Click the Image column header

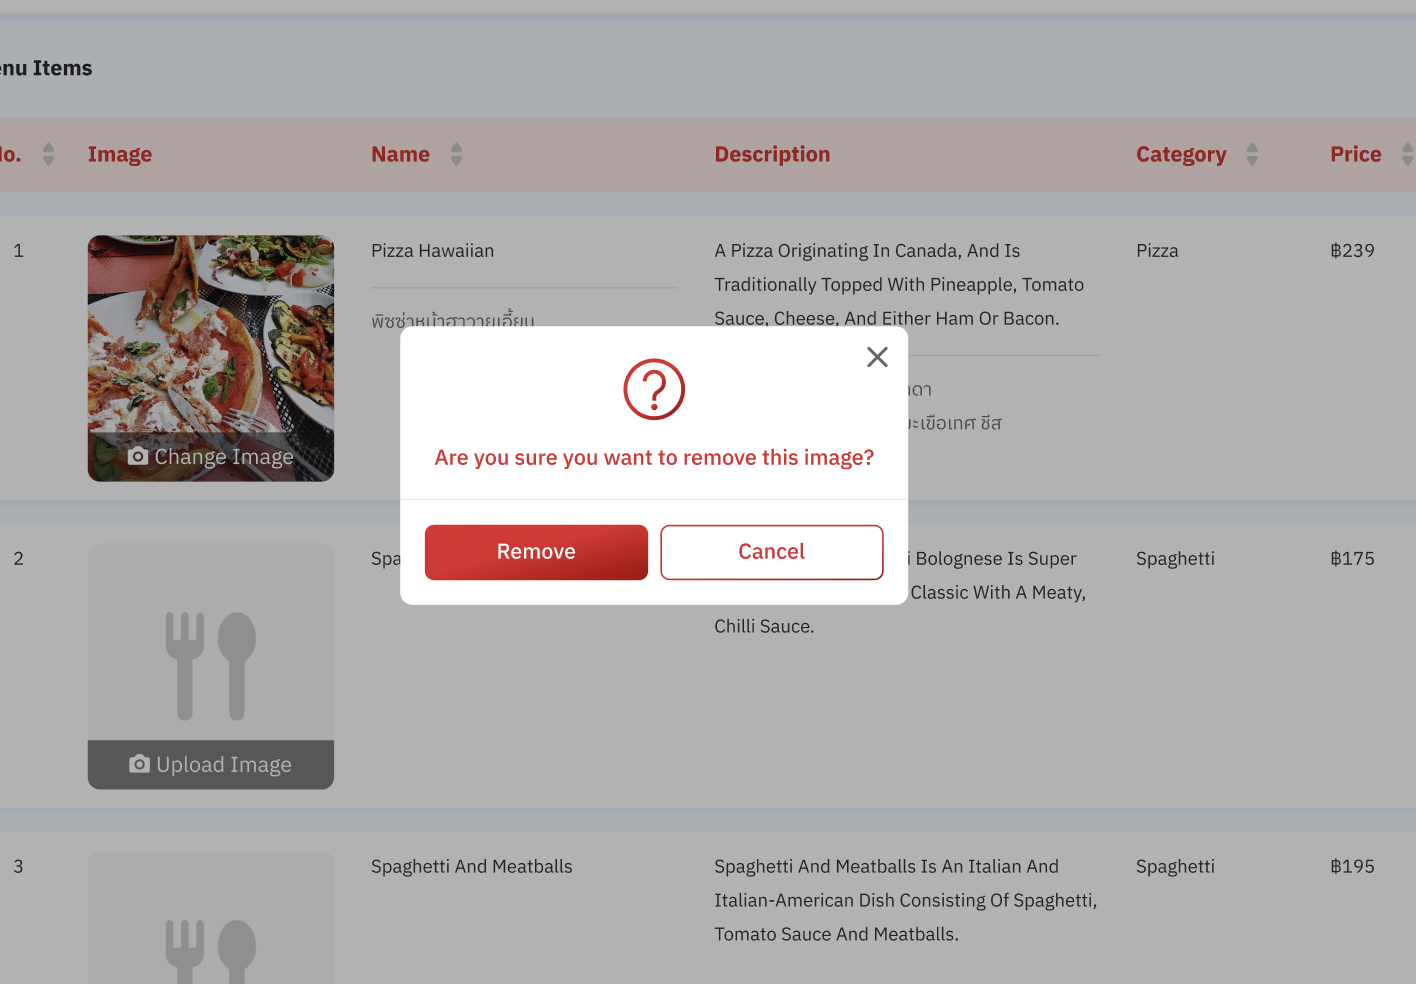(x=120, y=154)
